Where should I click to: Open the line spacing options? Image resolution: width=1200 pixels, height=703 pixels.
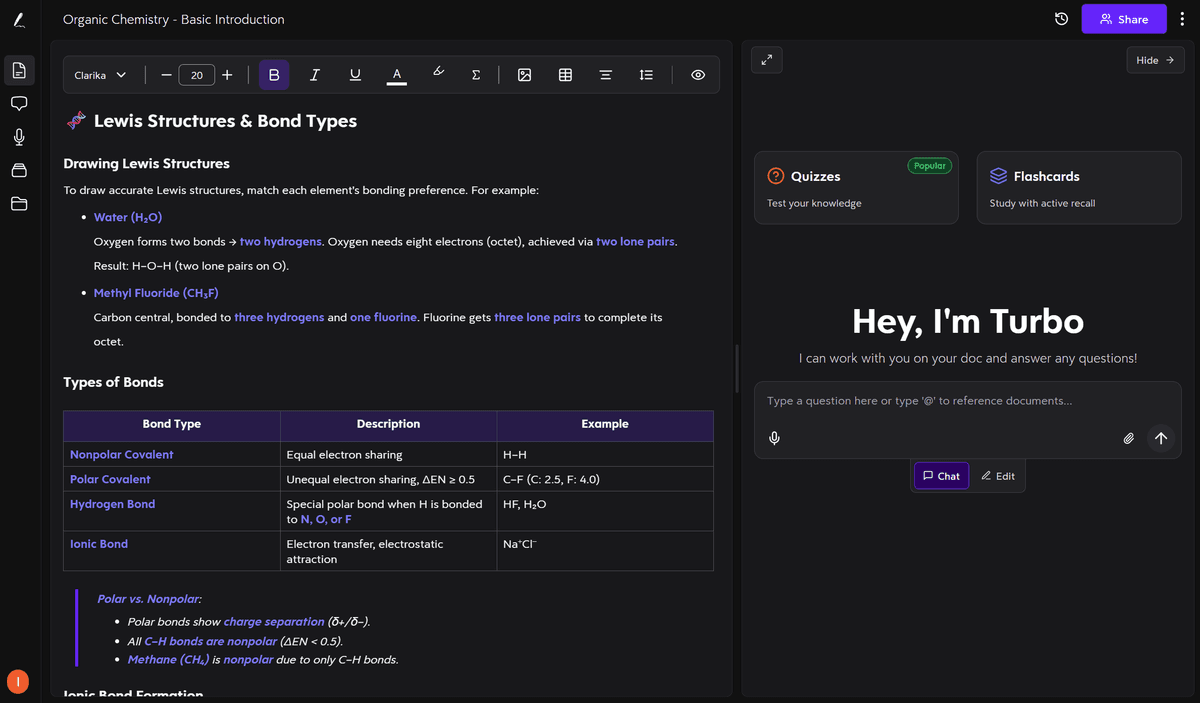[x=646, y=74]
